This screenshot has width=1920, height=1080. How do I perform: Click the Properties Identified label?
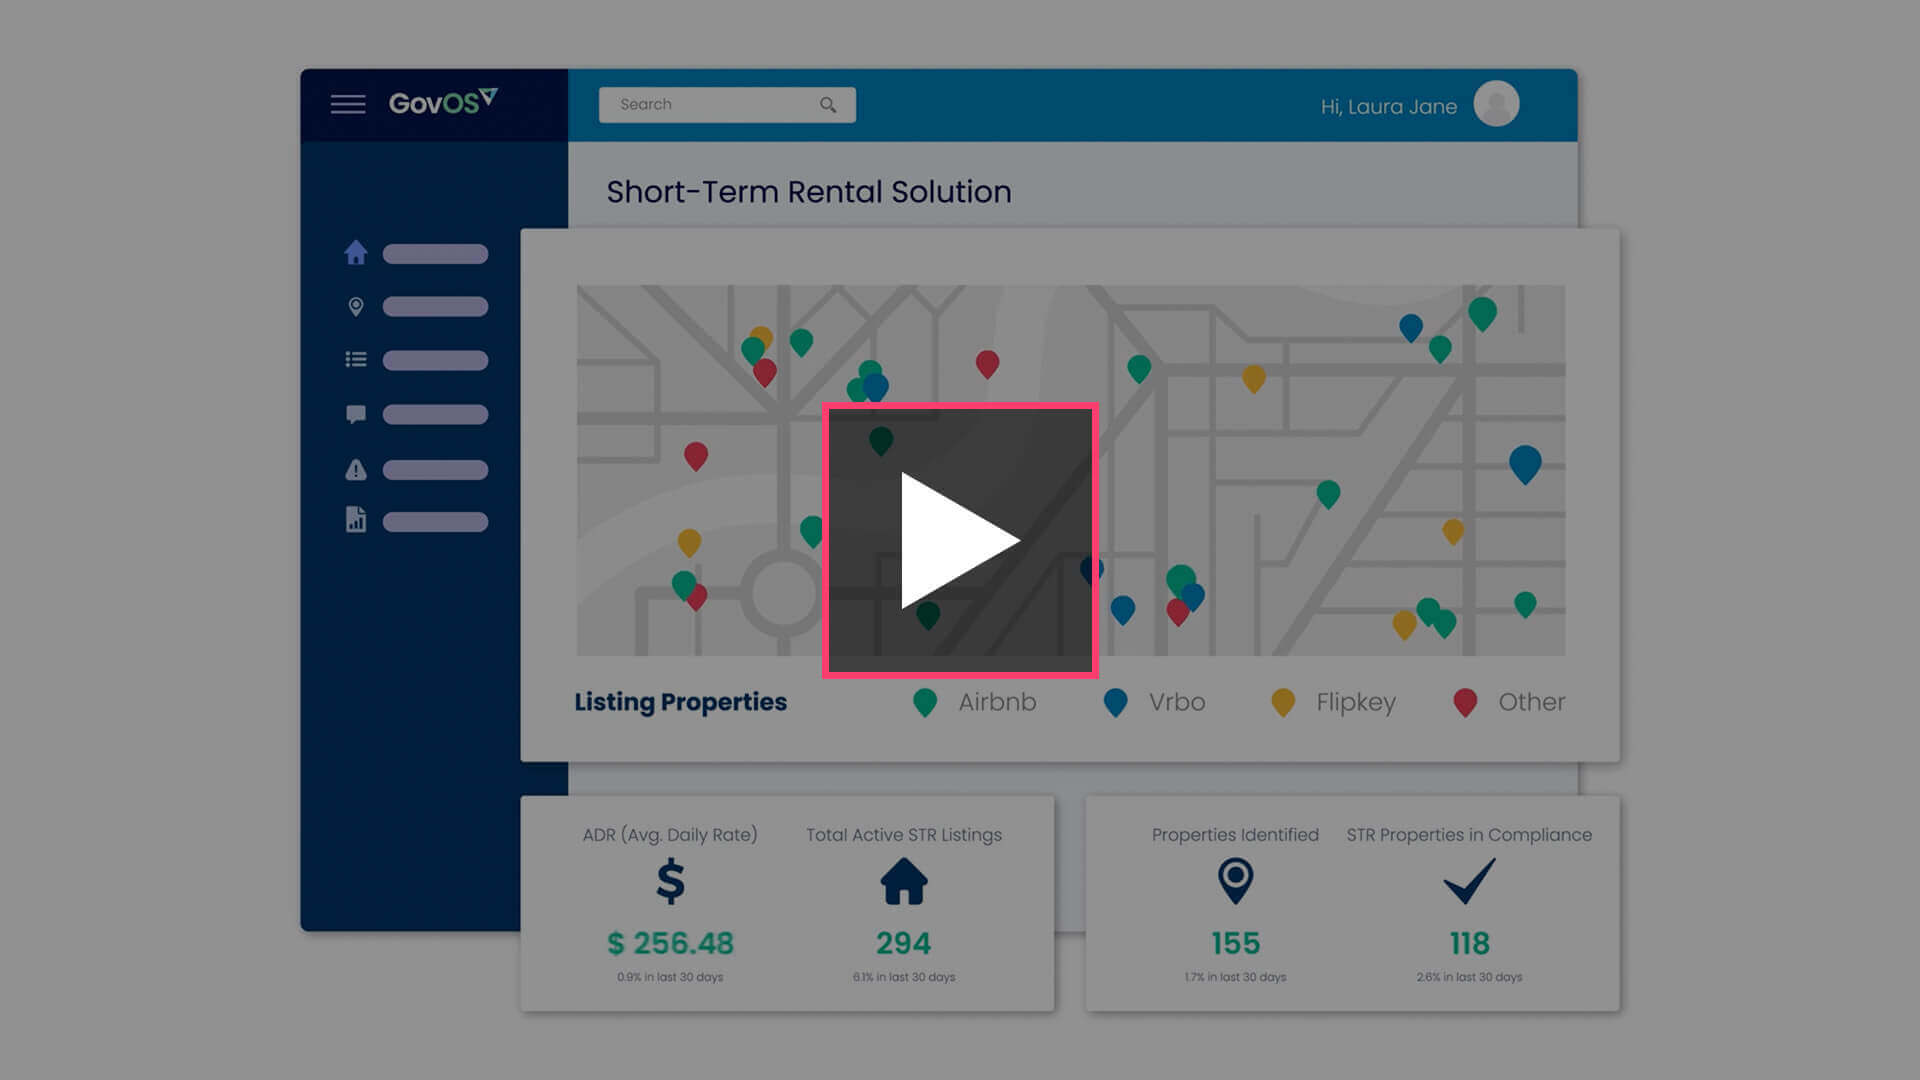[x=1236, y=835]
